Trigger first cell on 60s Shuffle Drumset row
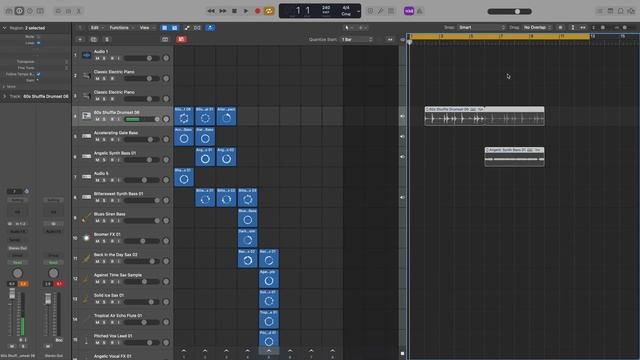Screen dimensions: 640x360 [x=184, y=116]
